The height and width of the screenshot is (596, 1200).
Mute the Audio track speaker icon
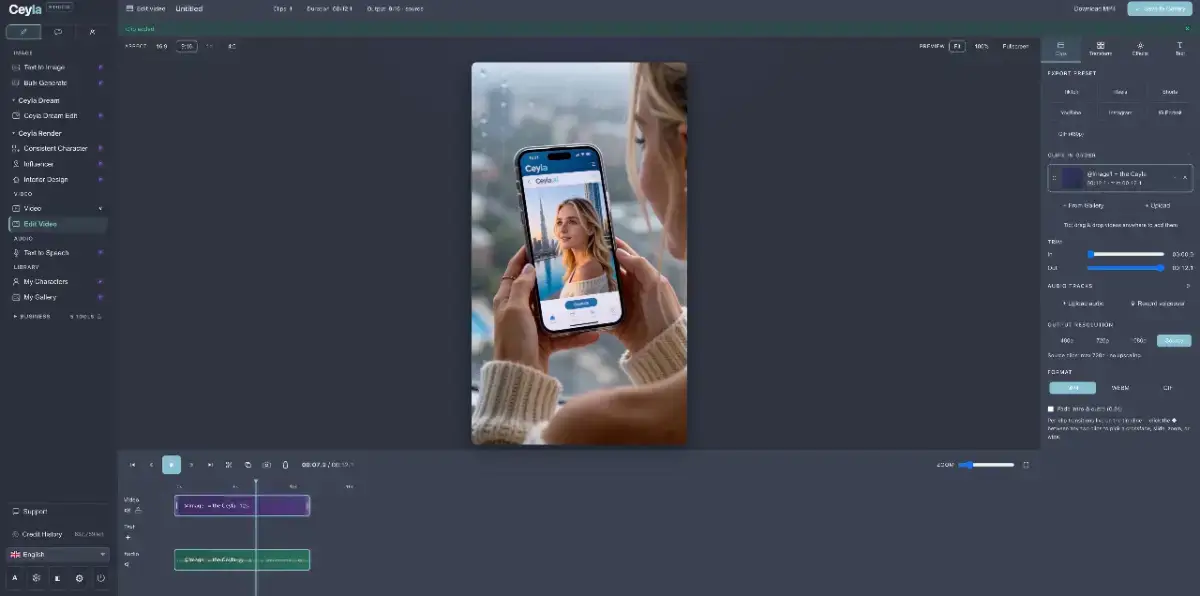[127, 565]
